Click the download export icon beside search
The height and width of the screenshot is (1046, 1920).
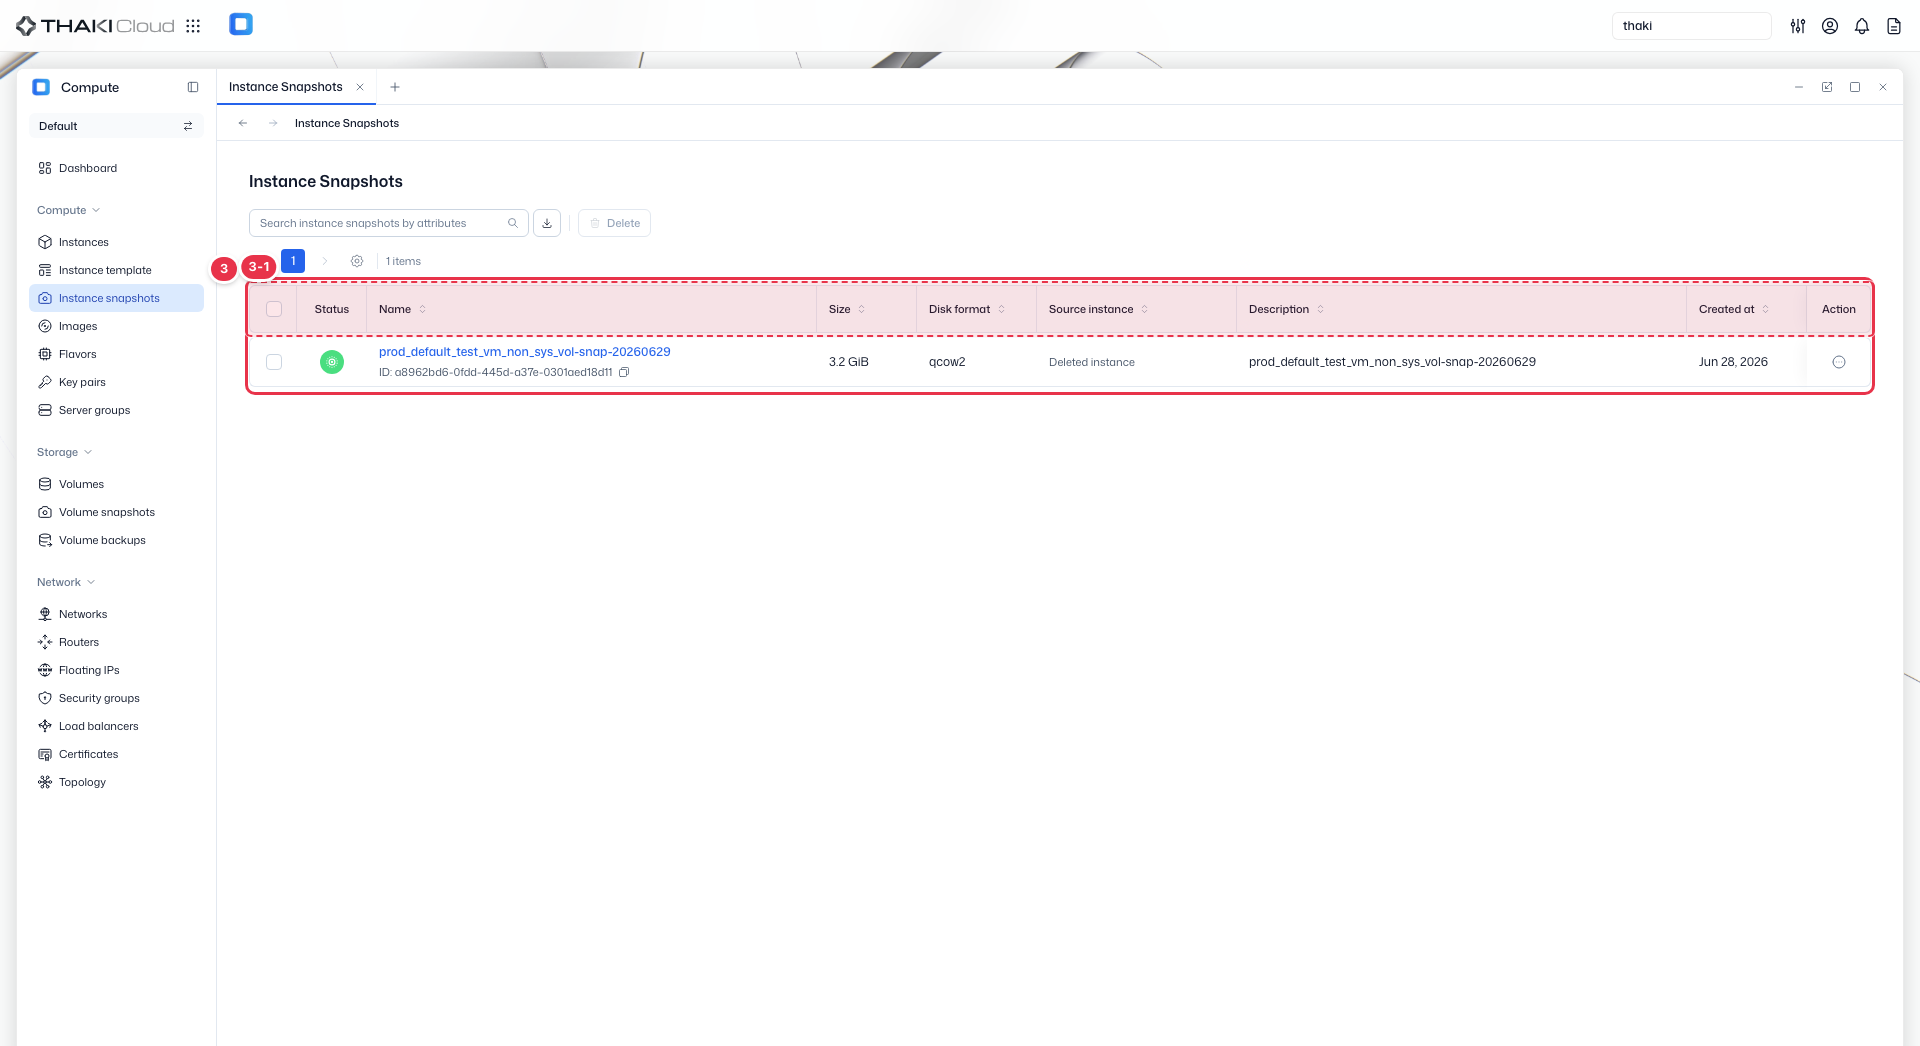pos(547,223)
